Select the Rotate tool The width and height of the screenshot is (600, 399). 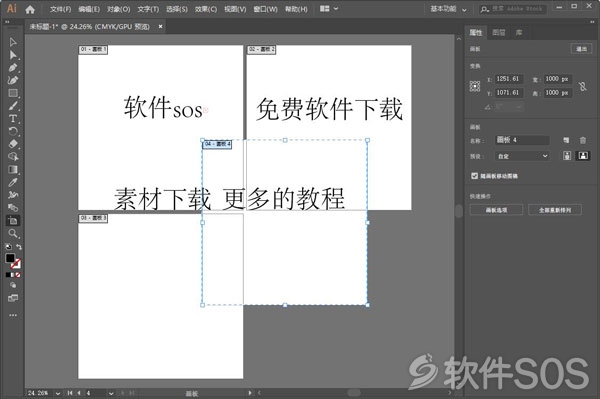click(x=13, y=131)
